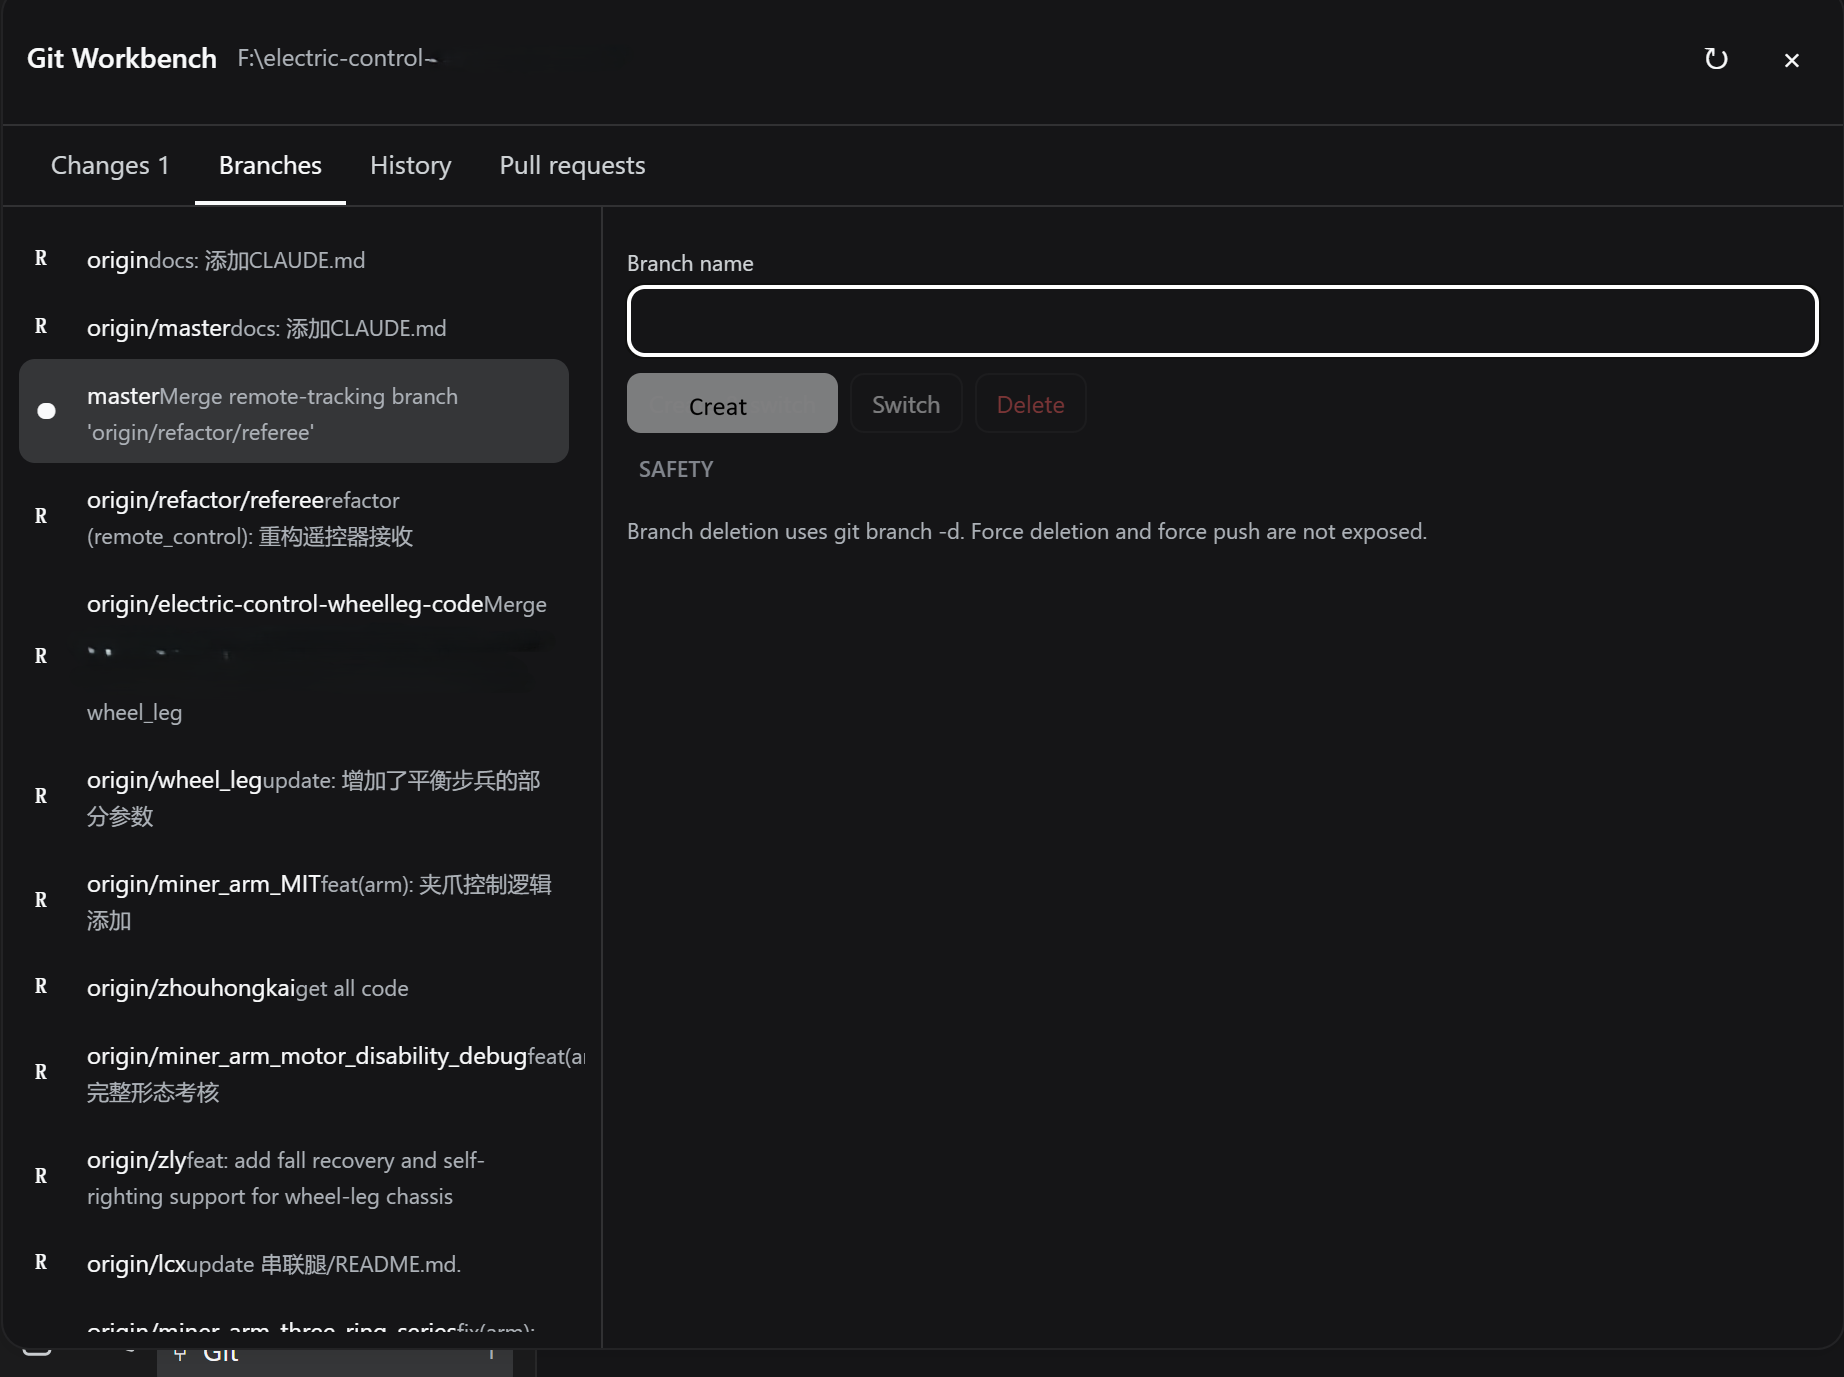The width and height of the screenshot is (1844, 1377).
Task: Focus the Branch name input field
Action: click(1222, 321)
